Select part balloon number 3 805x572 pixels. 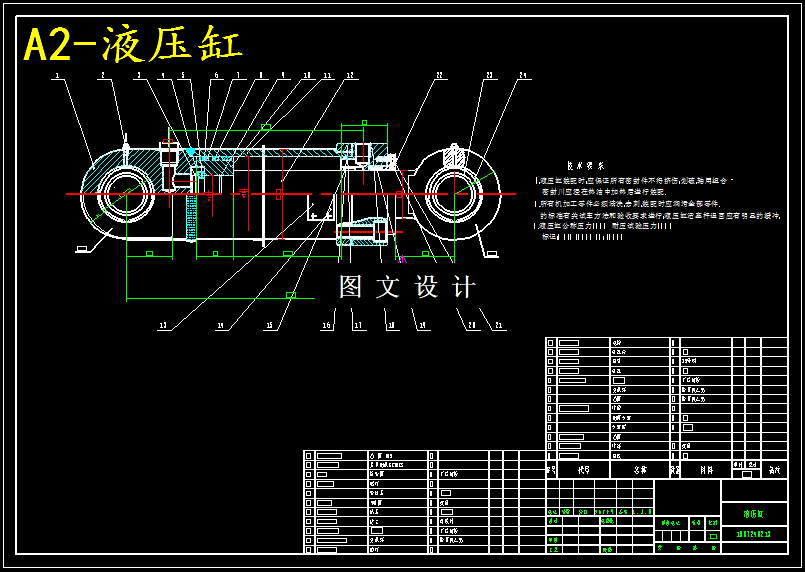tap(139, 75)
